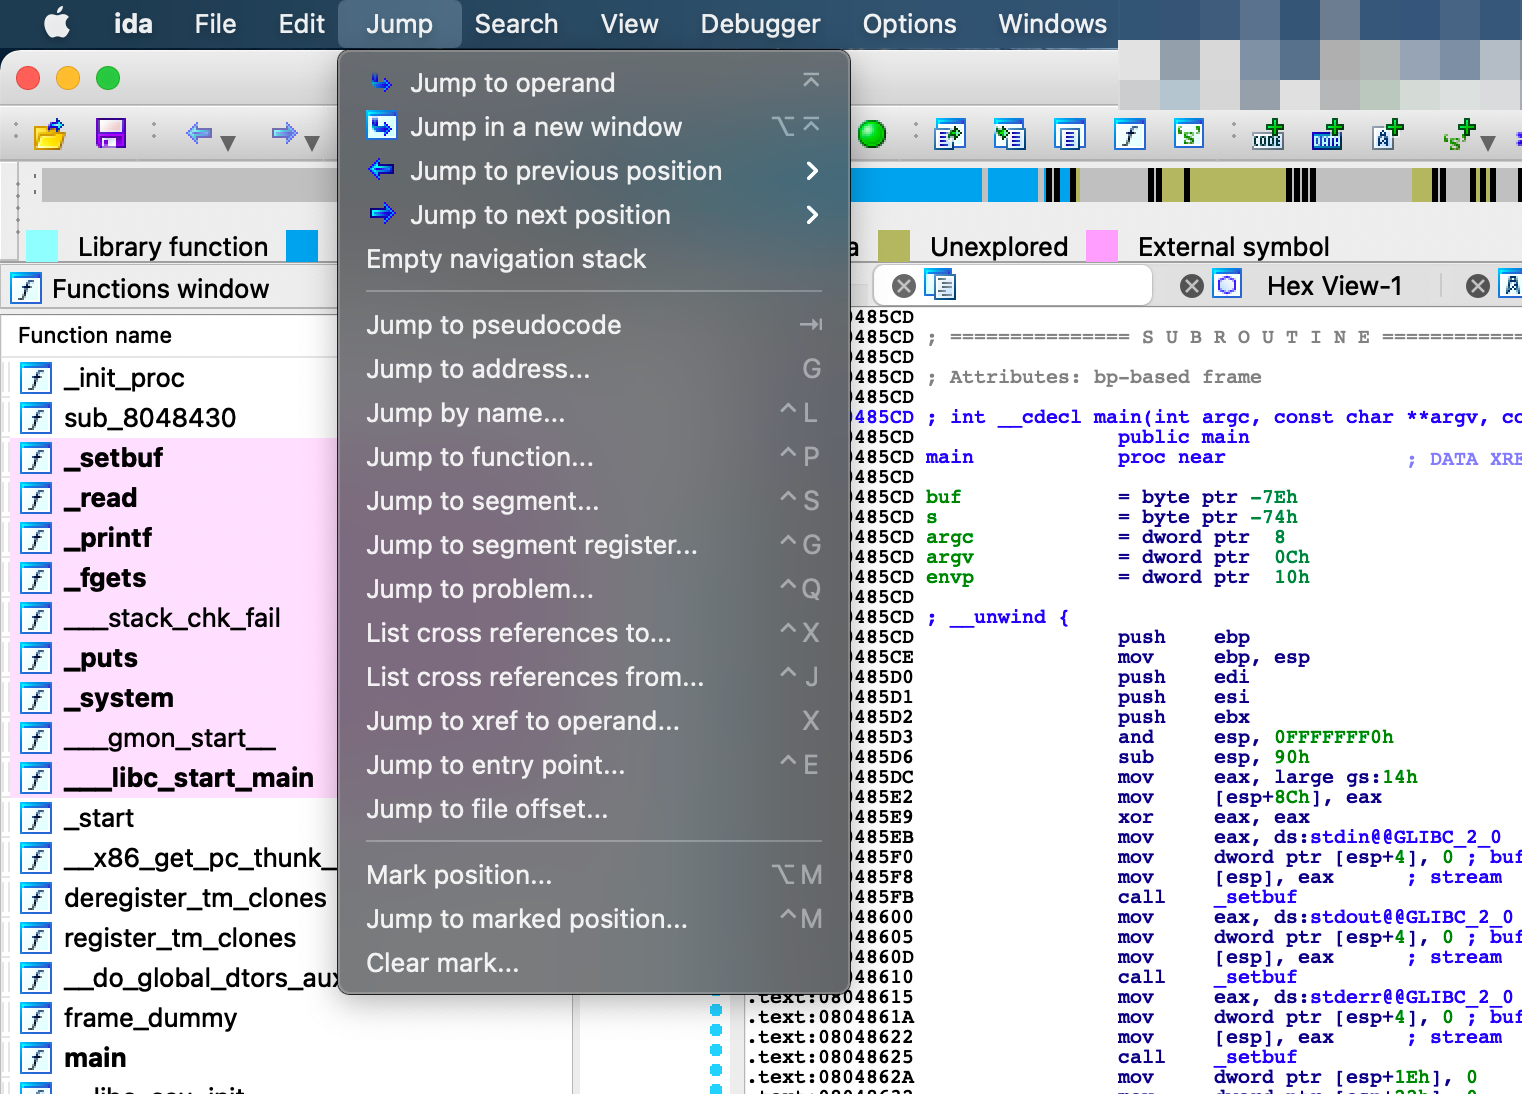
Task: Click the function icon beside _system
Action: point(36,698)
